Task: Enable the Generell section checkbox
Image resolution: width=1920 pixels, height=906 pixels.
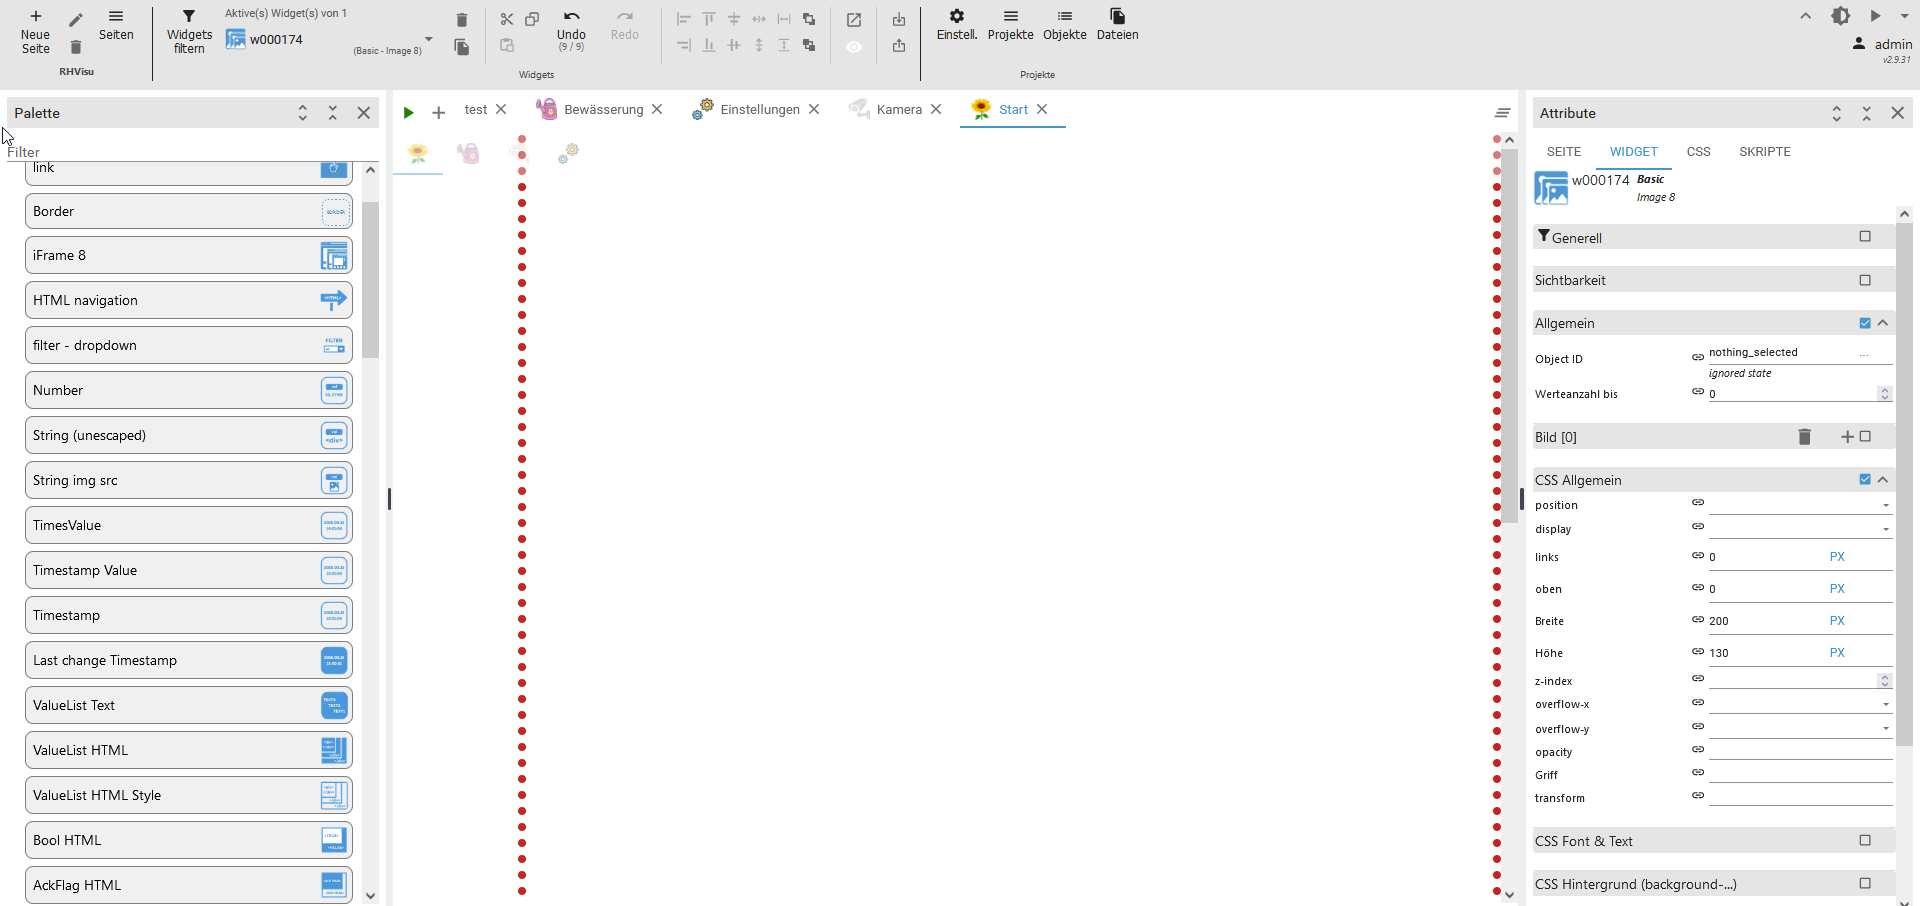Action: pyautogui.click(x=1865, y=237)
